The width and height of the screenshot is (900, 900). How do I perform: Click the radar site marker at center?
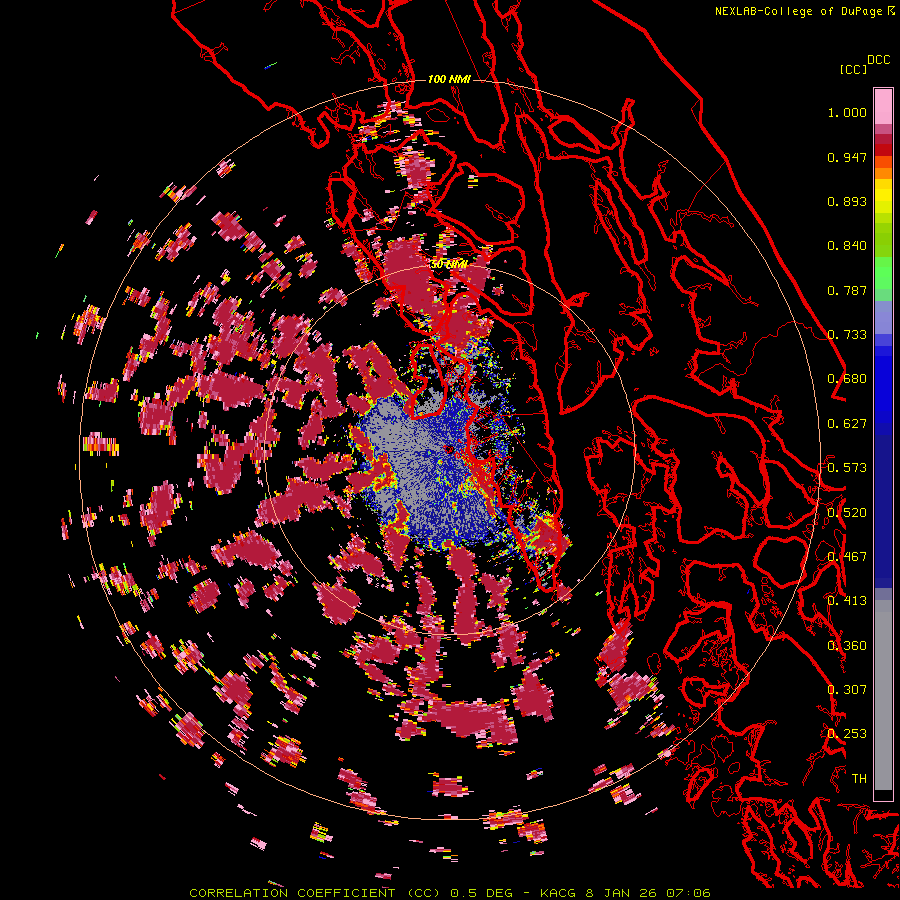(449, 449)
